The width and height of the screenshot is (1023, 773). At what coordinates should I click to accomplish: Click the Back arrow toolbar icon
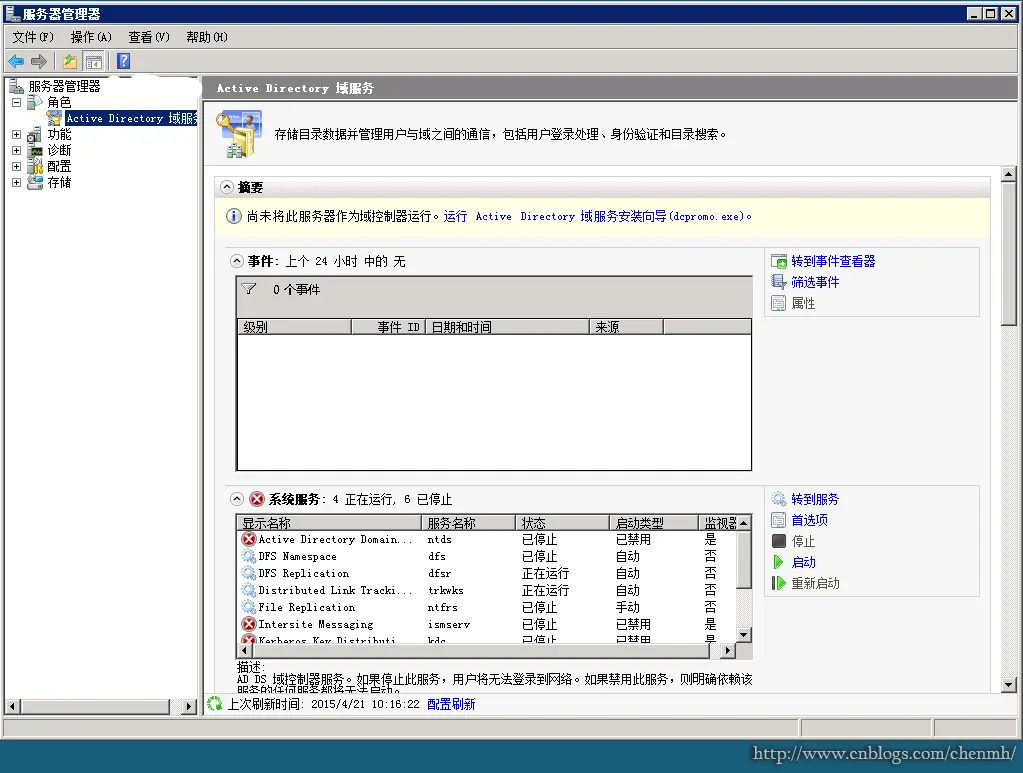click(x=16, y=61)
